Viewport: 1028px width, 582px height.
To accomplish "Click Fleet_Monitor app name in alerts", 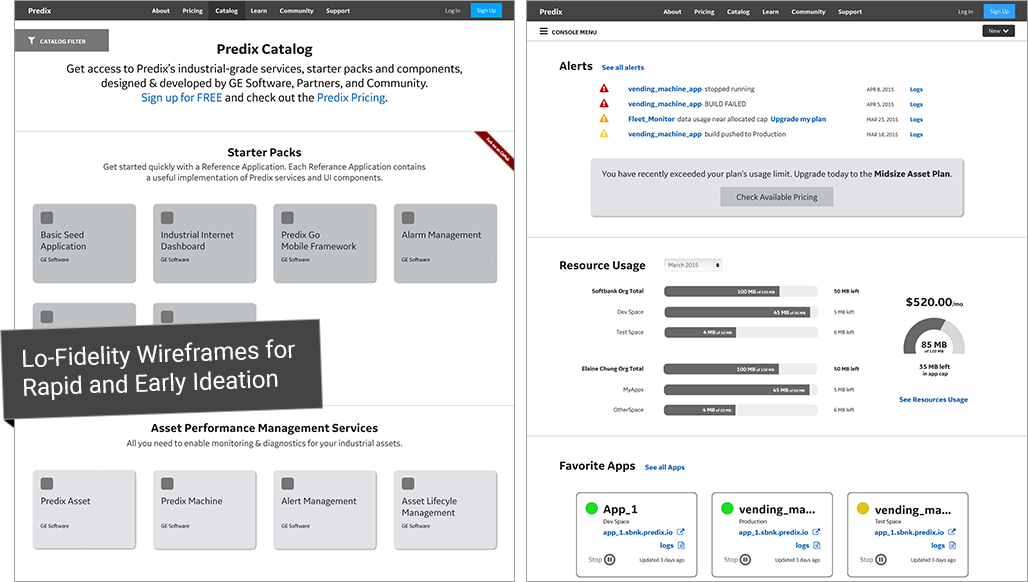I will pos(651,119).
